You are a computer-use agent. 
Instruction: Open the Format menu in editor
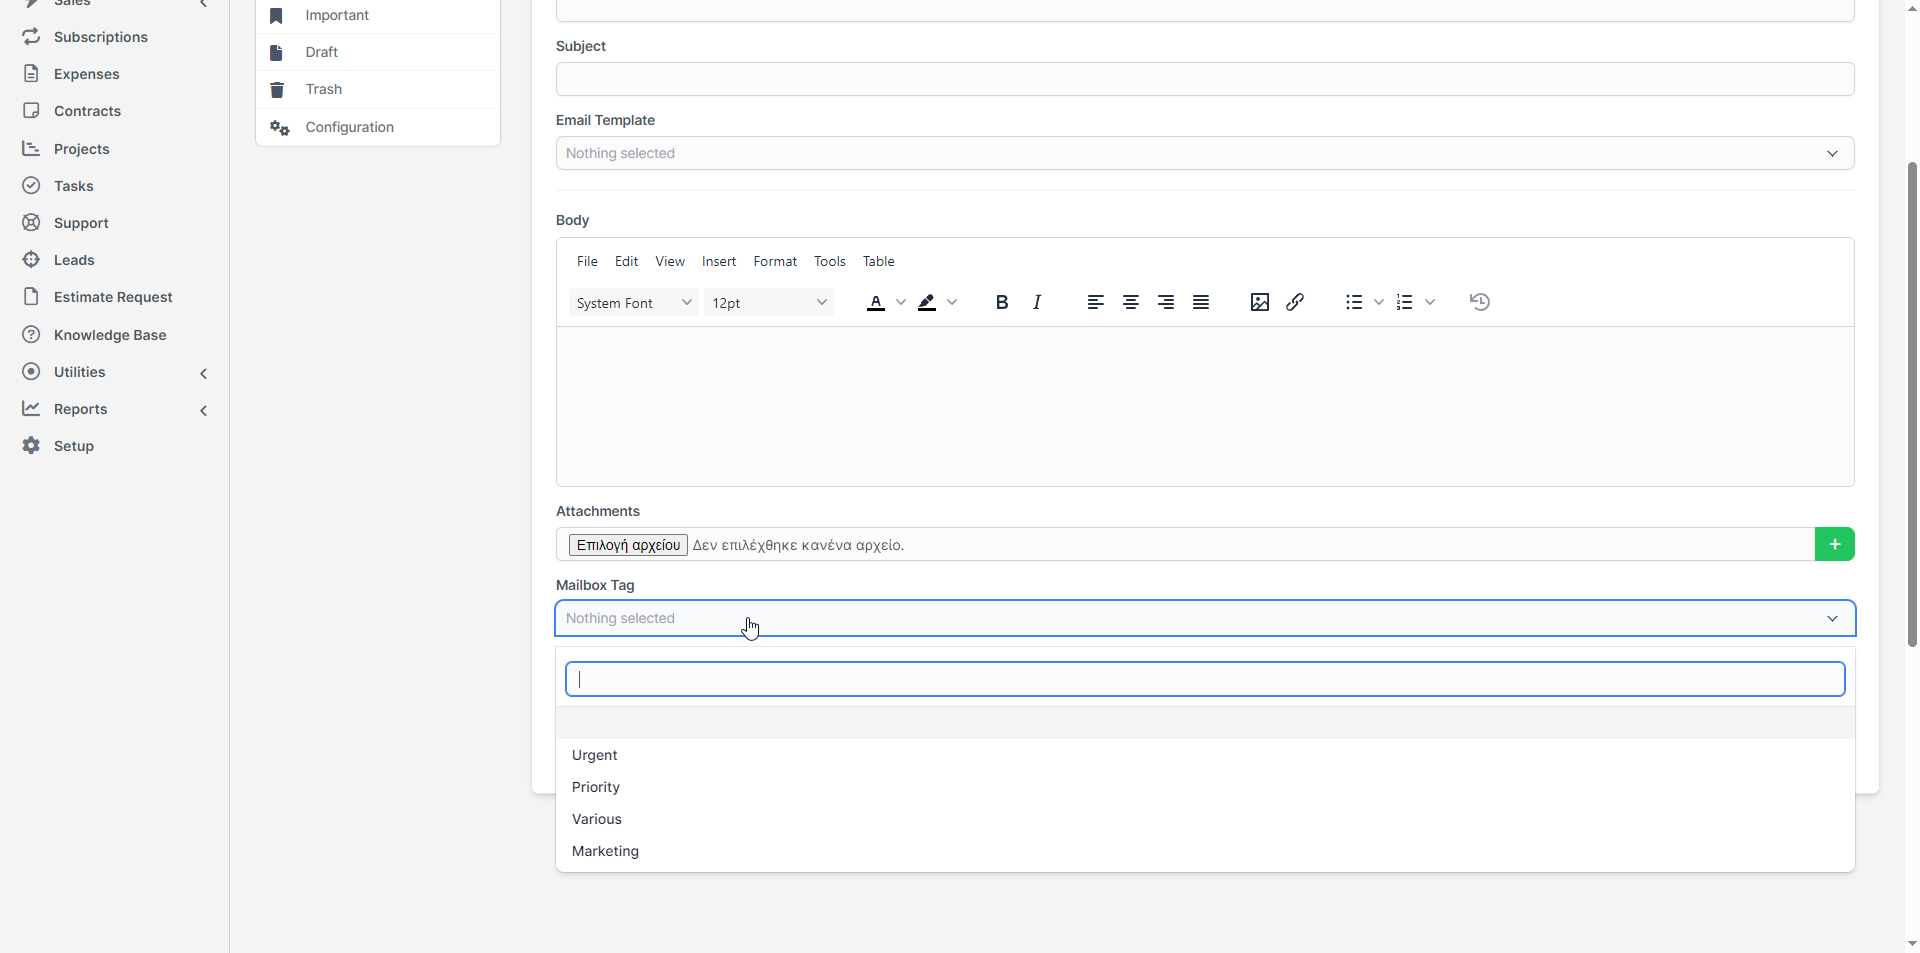(775, 261)
